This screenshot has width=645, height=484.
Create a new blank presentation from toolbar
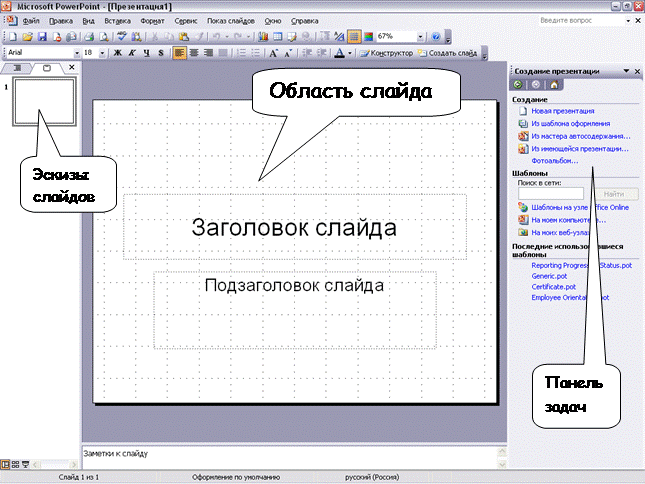click(12, 37)
